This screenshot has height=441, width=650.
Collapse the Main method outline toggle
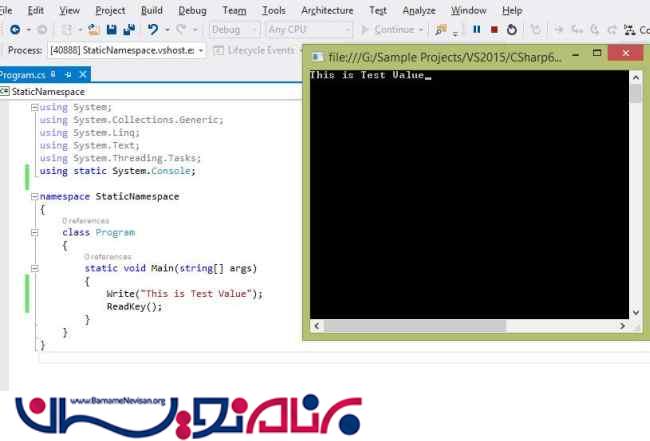tap(35, 269)
